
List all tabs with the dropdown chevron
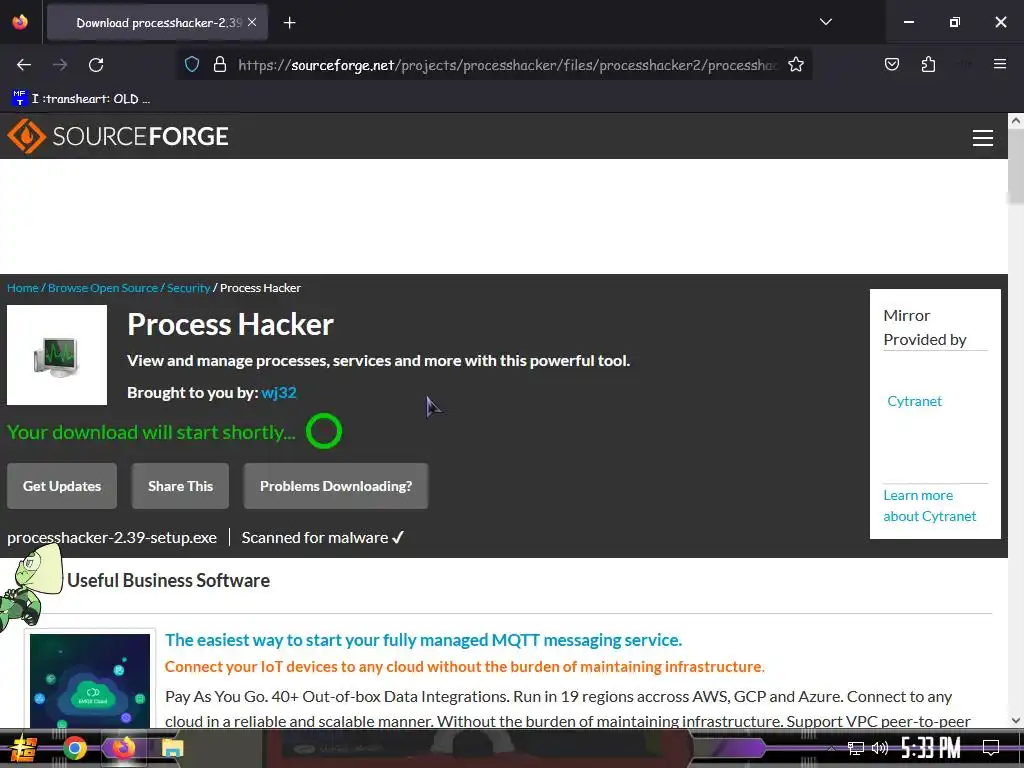point(825,22)
